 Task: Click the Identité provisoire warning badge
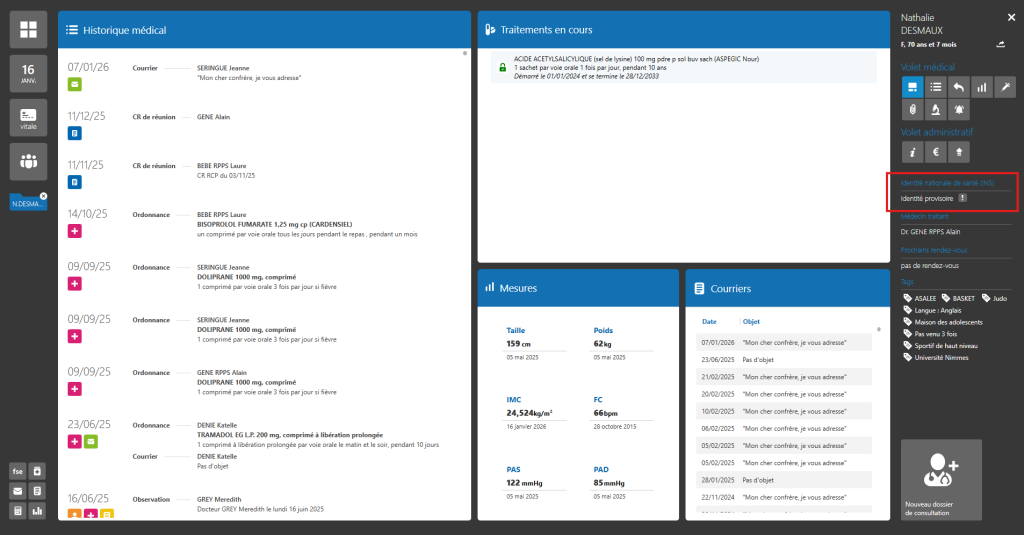962,198
